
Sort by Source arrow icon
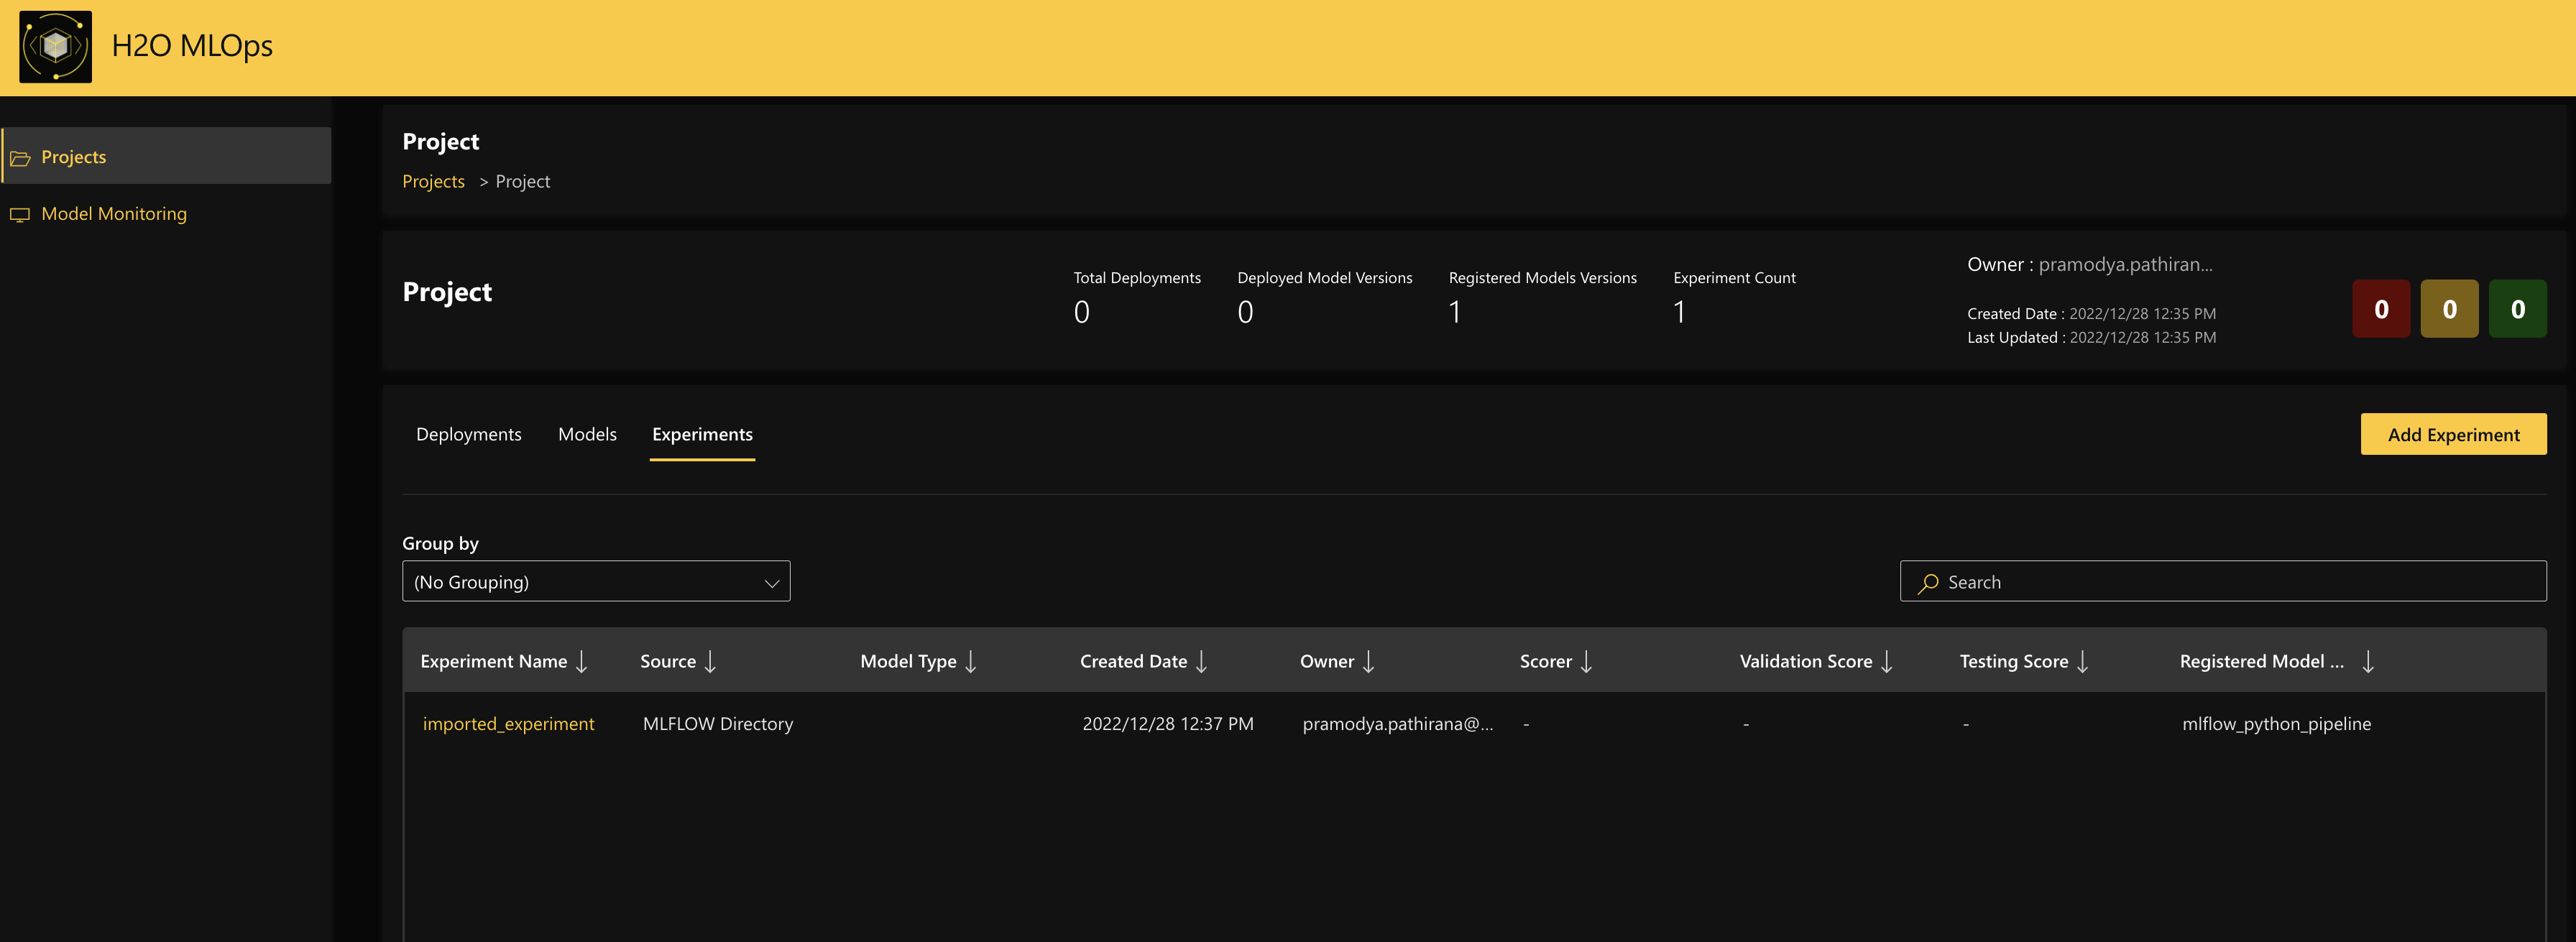pyautogui.click(x=710, y=662)
